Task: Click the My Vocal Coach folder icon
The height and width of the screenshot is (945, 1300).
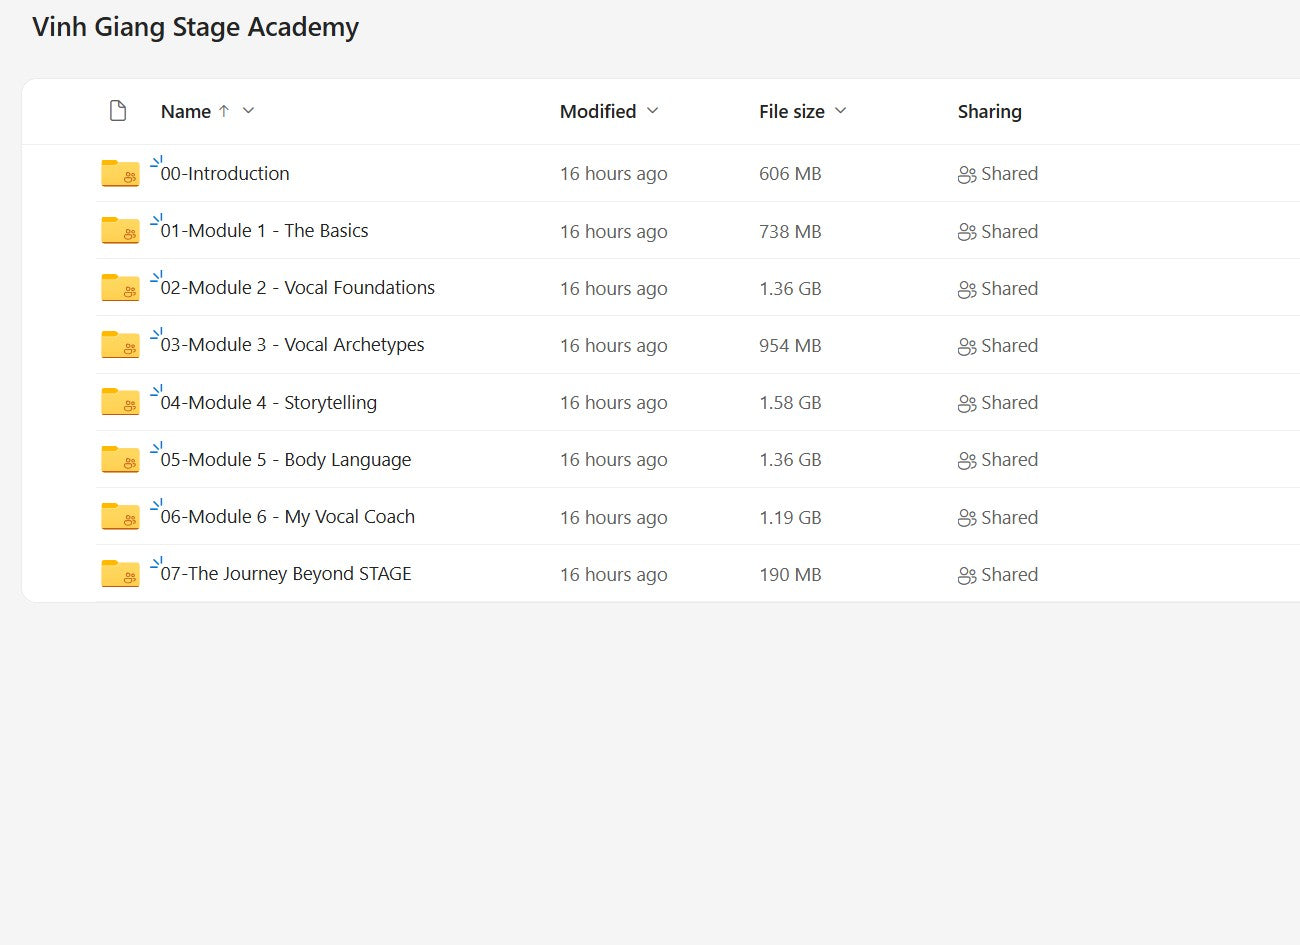Action: (x=120, y=517)
